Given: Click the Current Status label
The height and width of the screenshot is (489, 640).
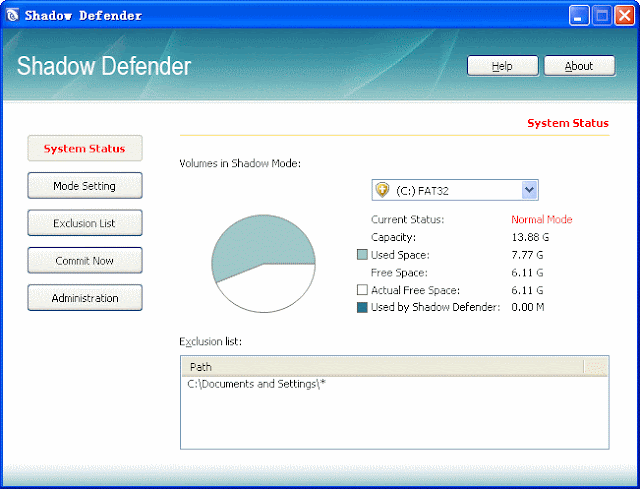Looking at the screenshot, I should (x=407, y=220).
